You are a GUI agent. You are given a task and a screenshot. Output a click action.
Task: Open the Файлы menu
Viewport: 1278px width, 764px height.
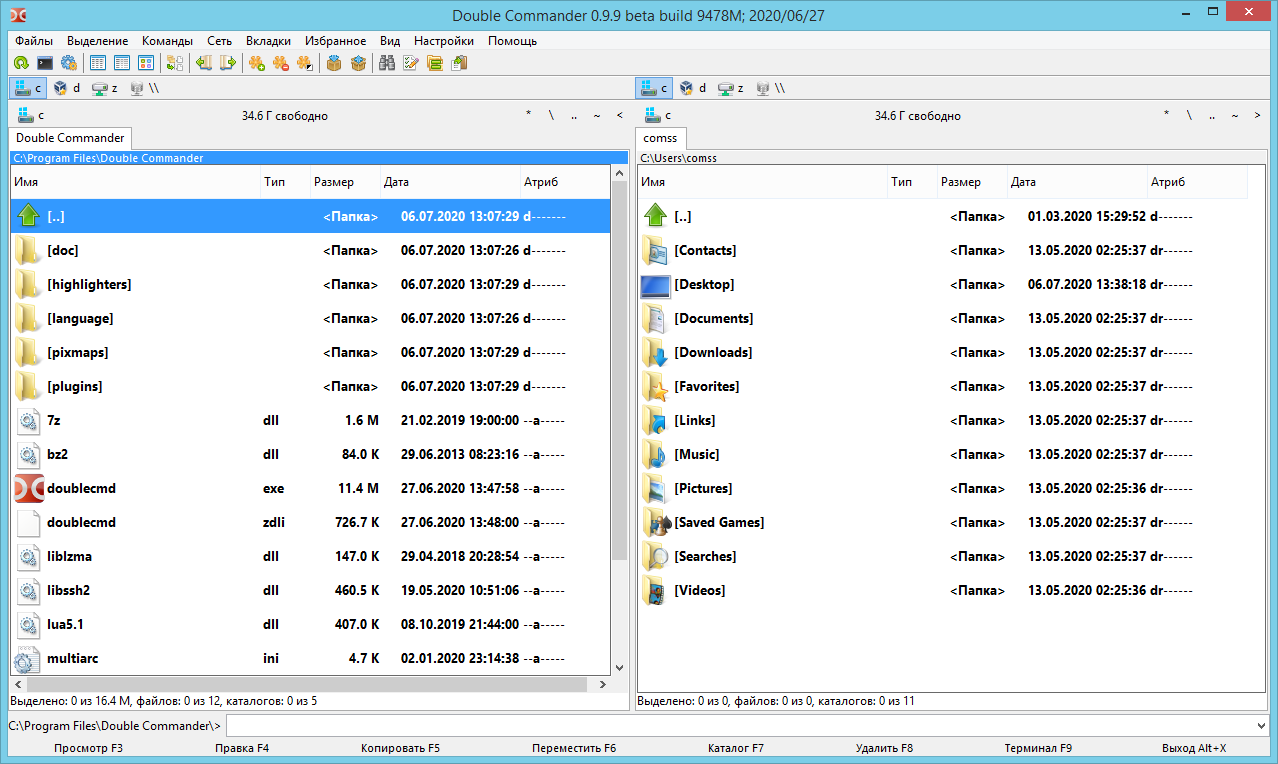tap(34, 41)
